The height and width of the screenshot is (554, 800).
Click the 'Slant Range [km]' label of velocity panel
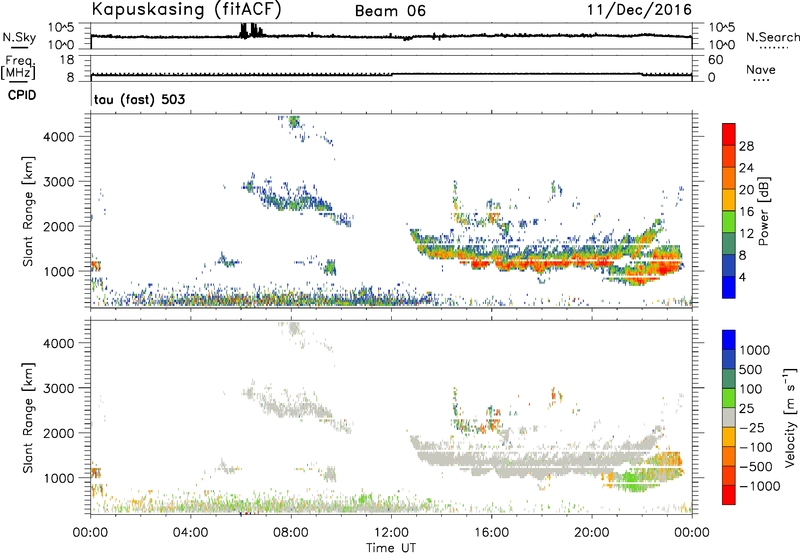(28, 417)
